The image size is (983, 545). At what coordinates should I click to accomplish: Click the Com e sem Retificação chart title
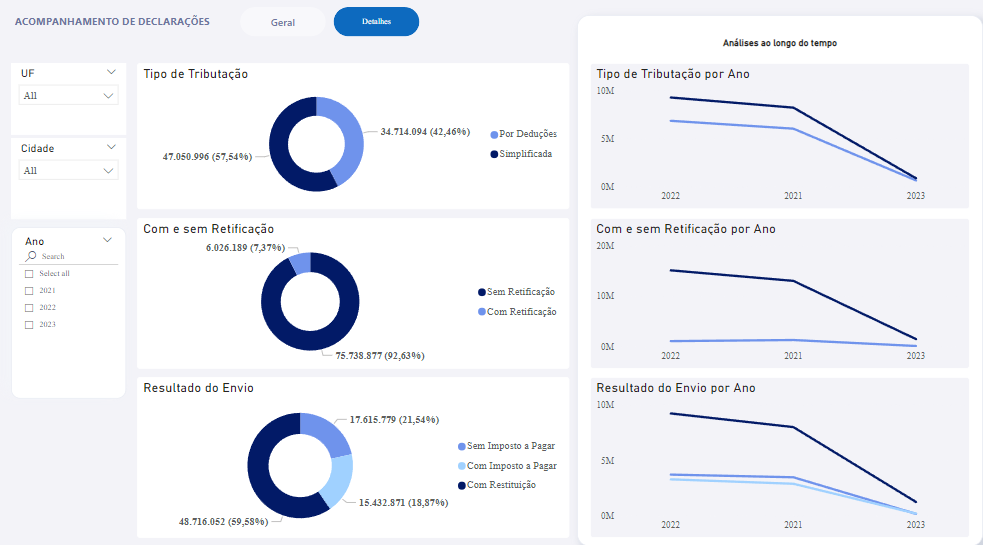pyautogui.click(x=209, y=229)
